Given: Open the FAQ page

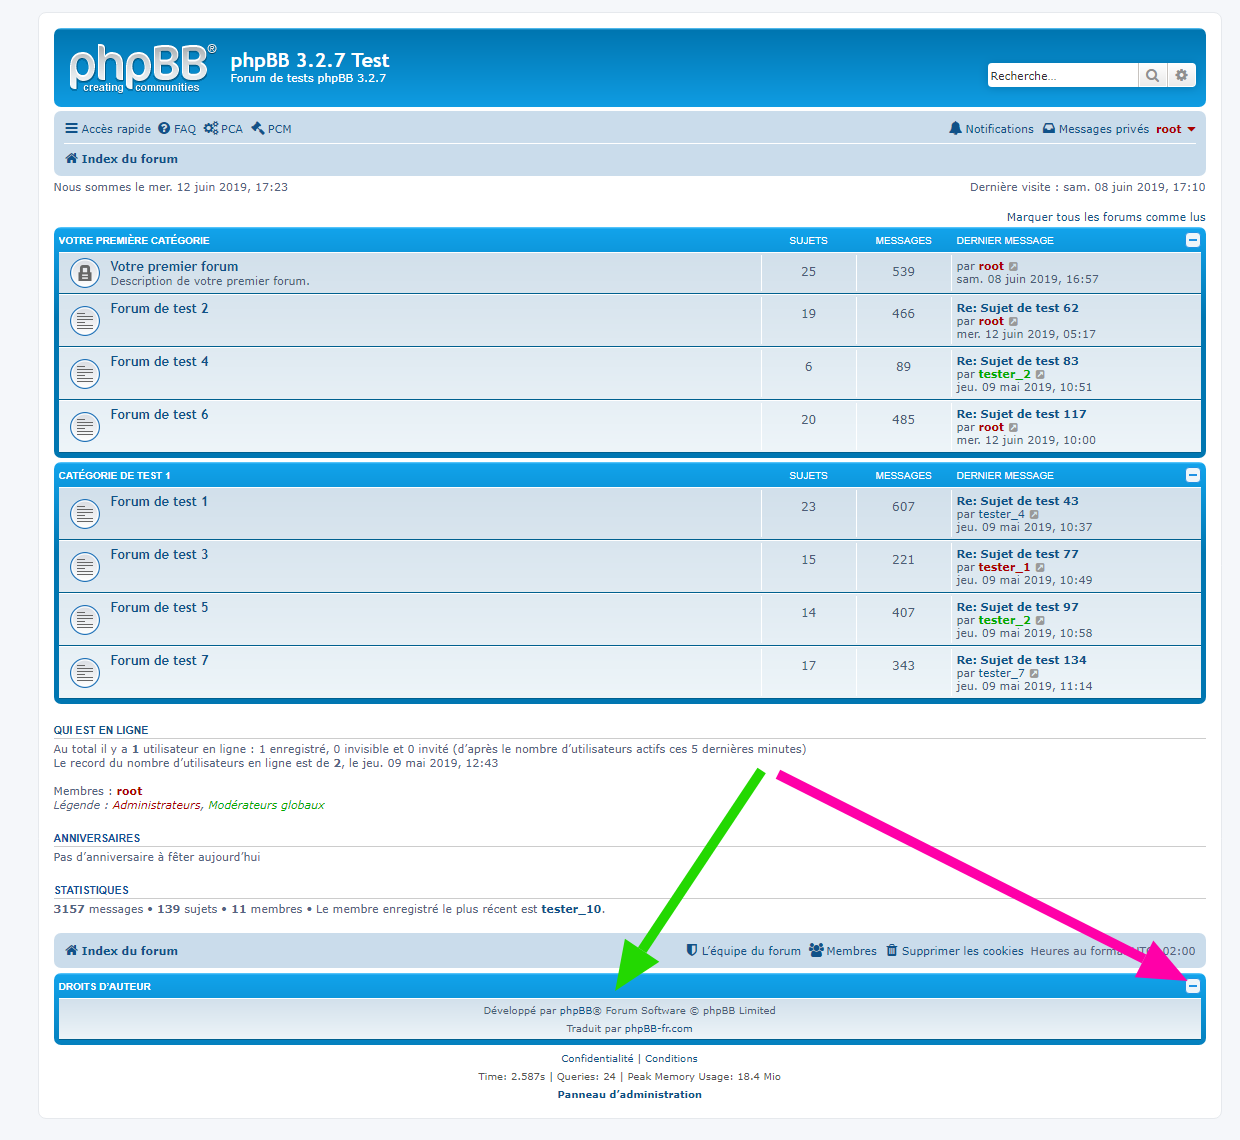Looking at the screenshot, I should point(177,129).
